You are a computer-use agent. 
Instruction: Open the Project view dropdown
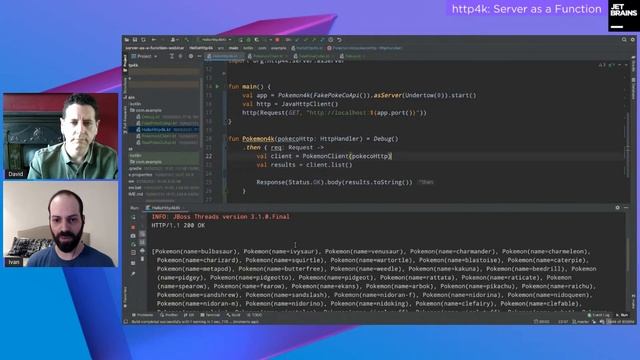point(144,56)
